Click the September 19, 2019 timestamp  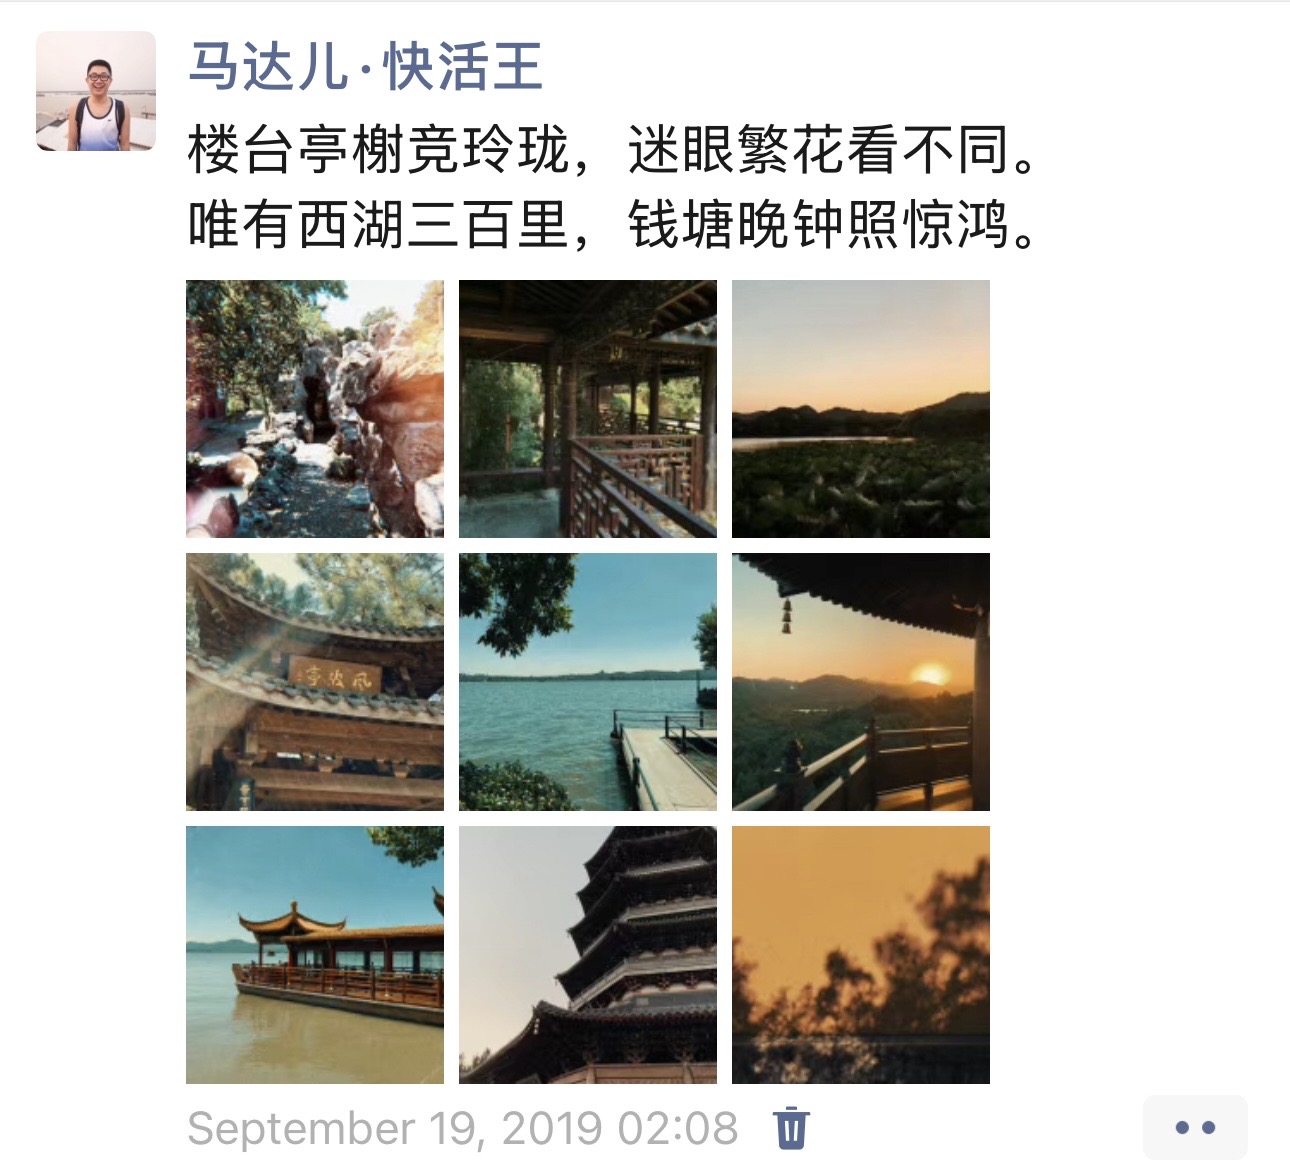(x=395, y=1129)
